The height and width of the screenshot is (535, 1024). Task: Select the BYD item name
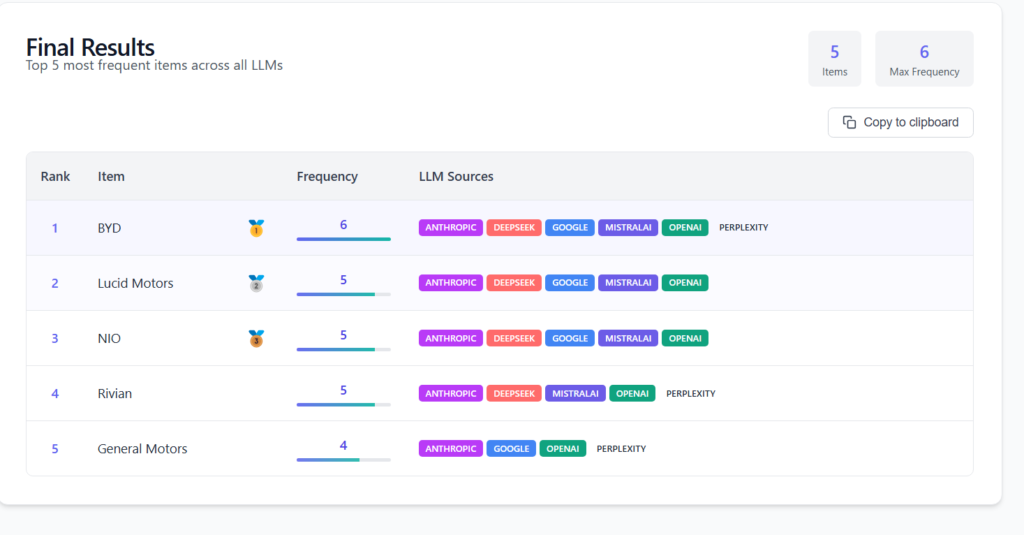click(109, 228)
